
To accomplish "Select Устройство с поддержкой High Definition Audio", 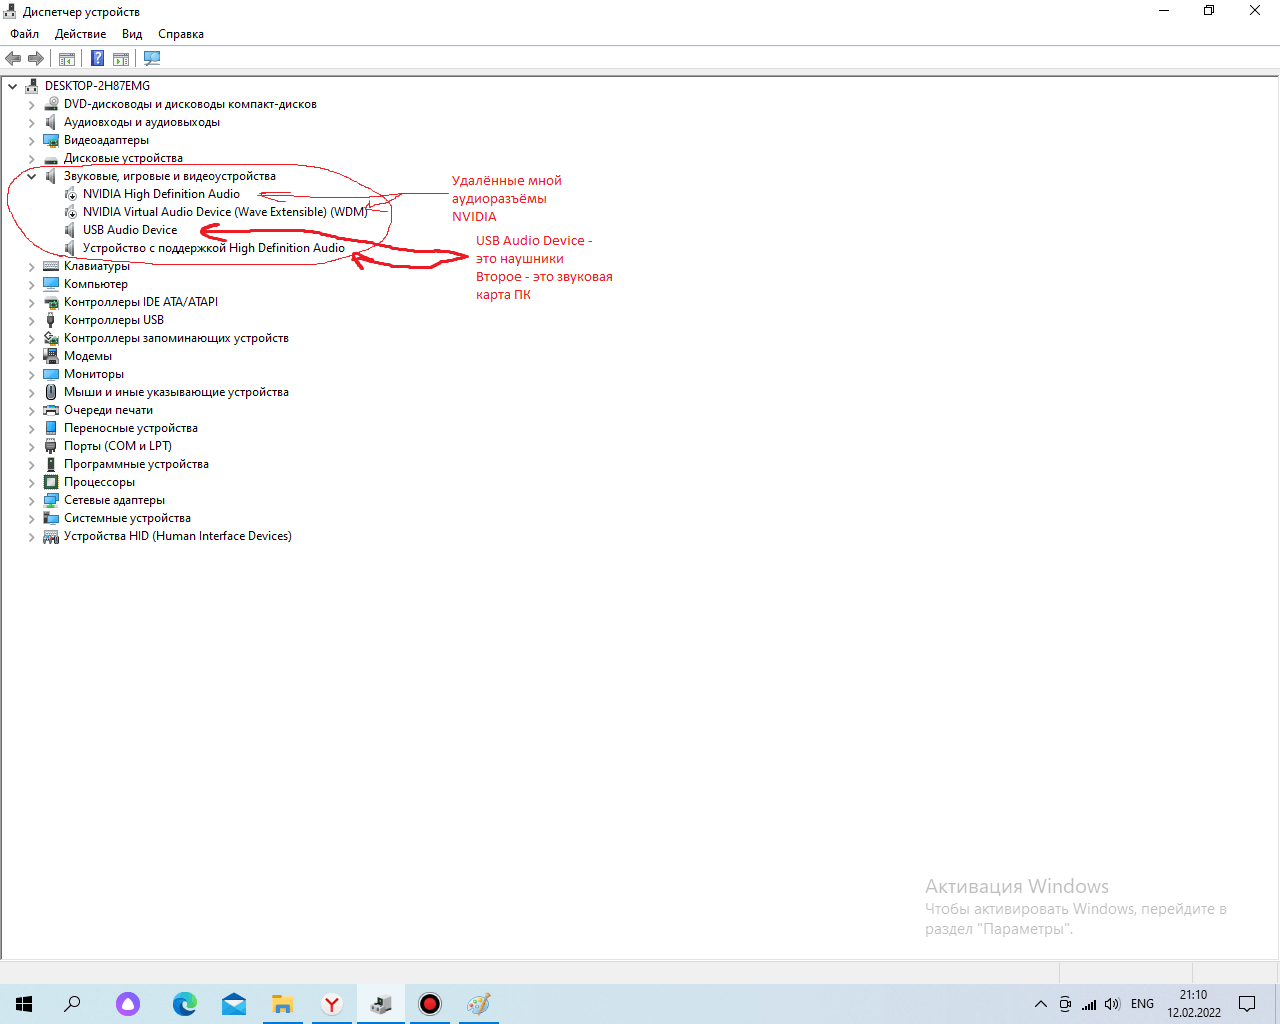I will coord(214,248).
